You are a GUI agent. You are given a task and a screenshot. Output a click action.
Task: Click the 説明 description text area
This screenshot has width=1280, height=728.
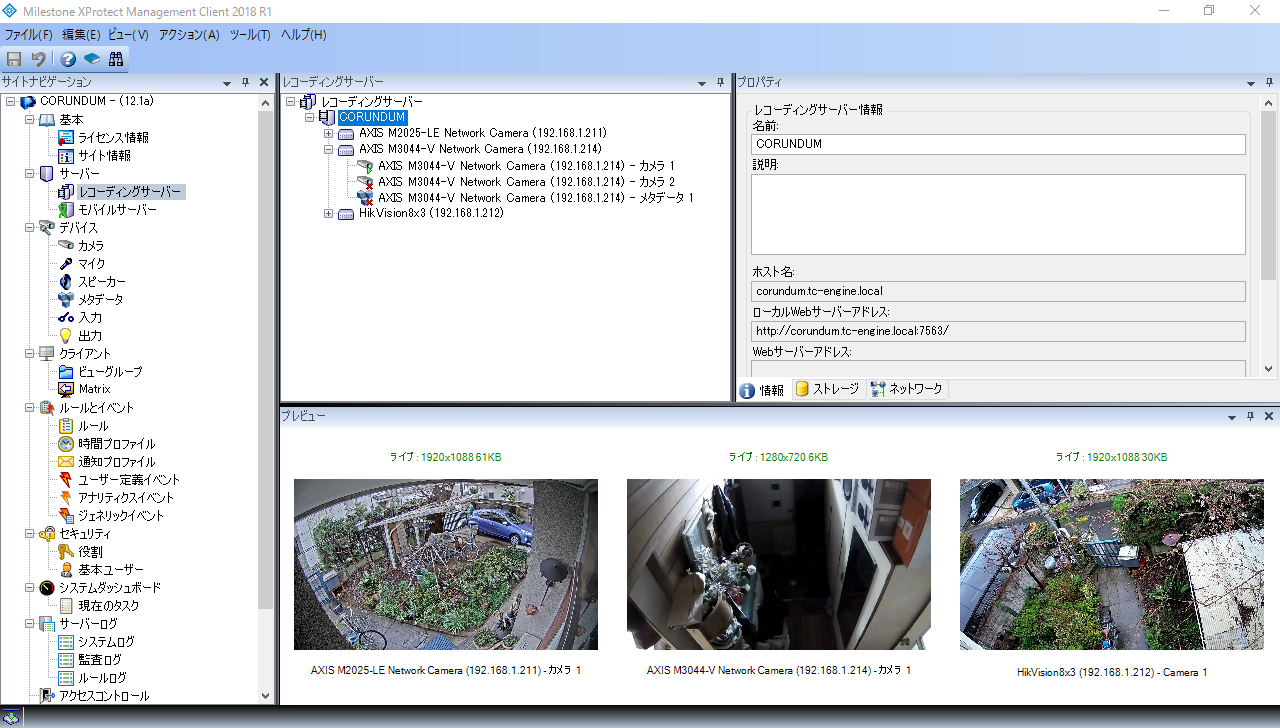pos(998,214)
